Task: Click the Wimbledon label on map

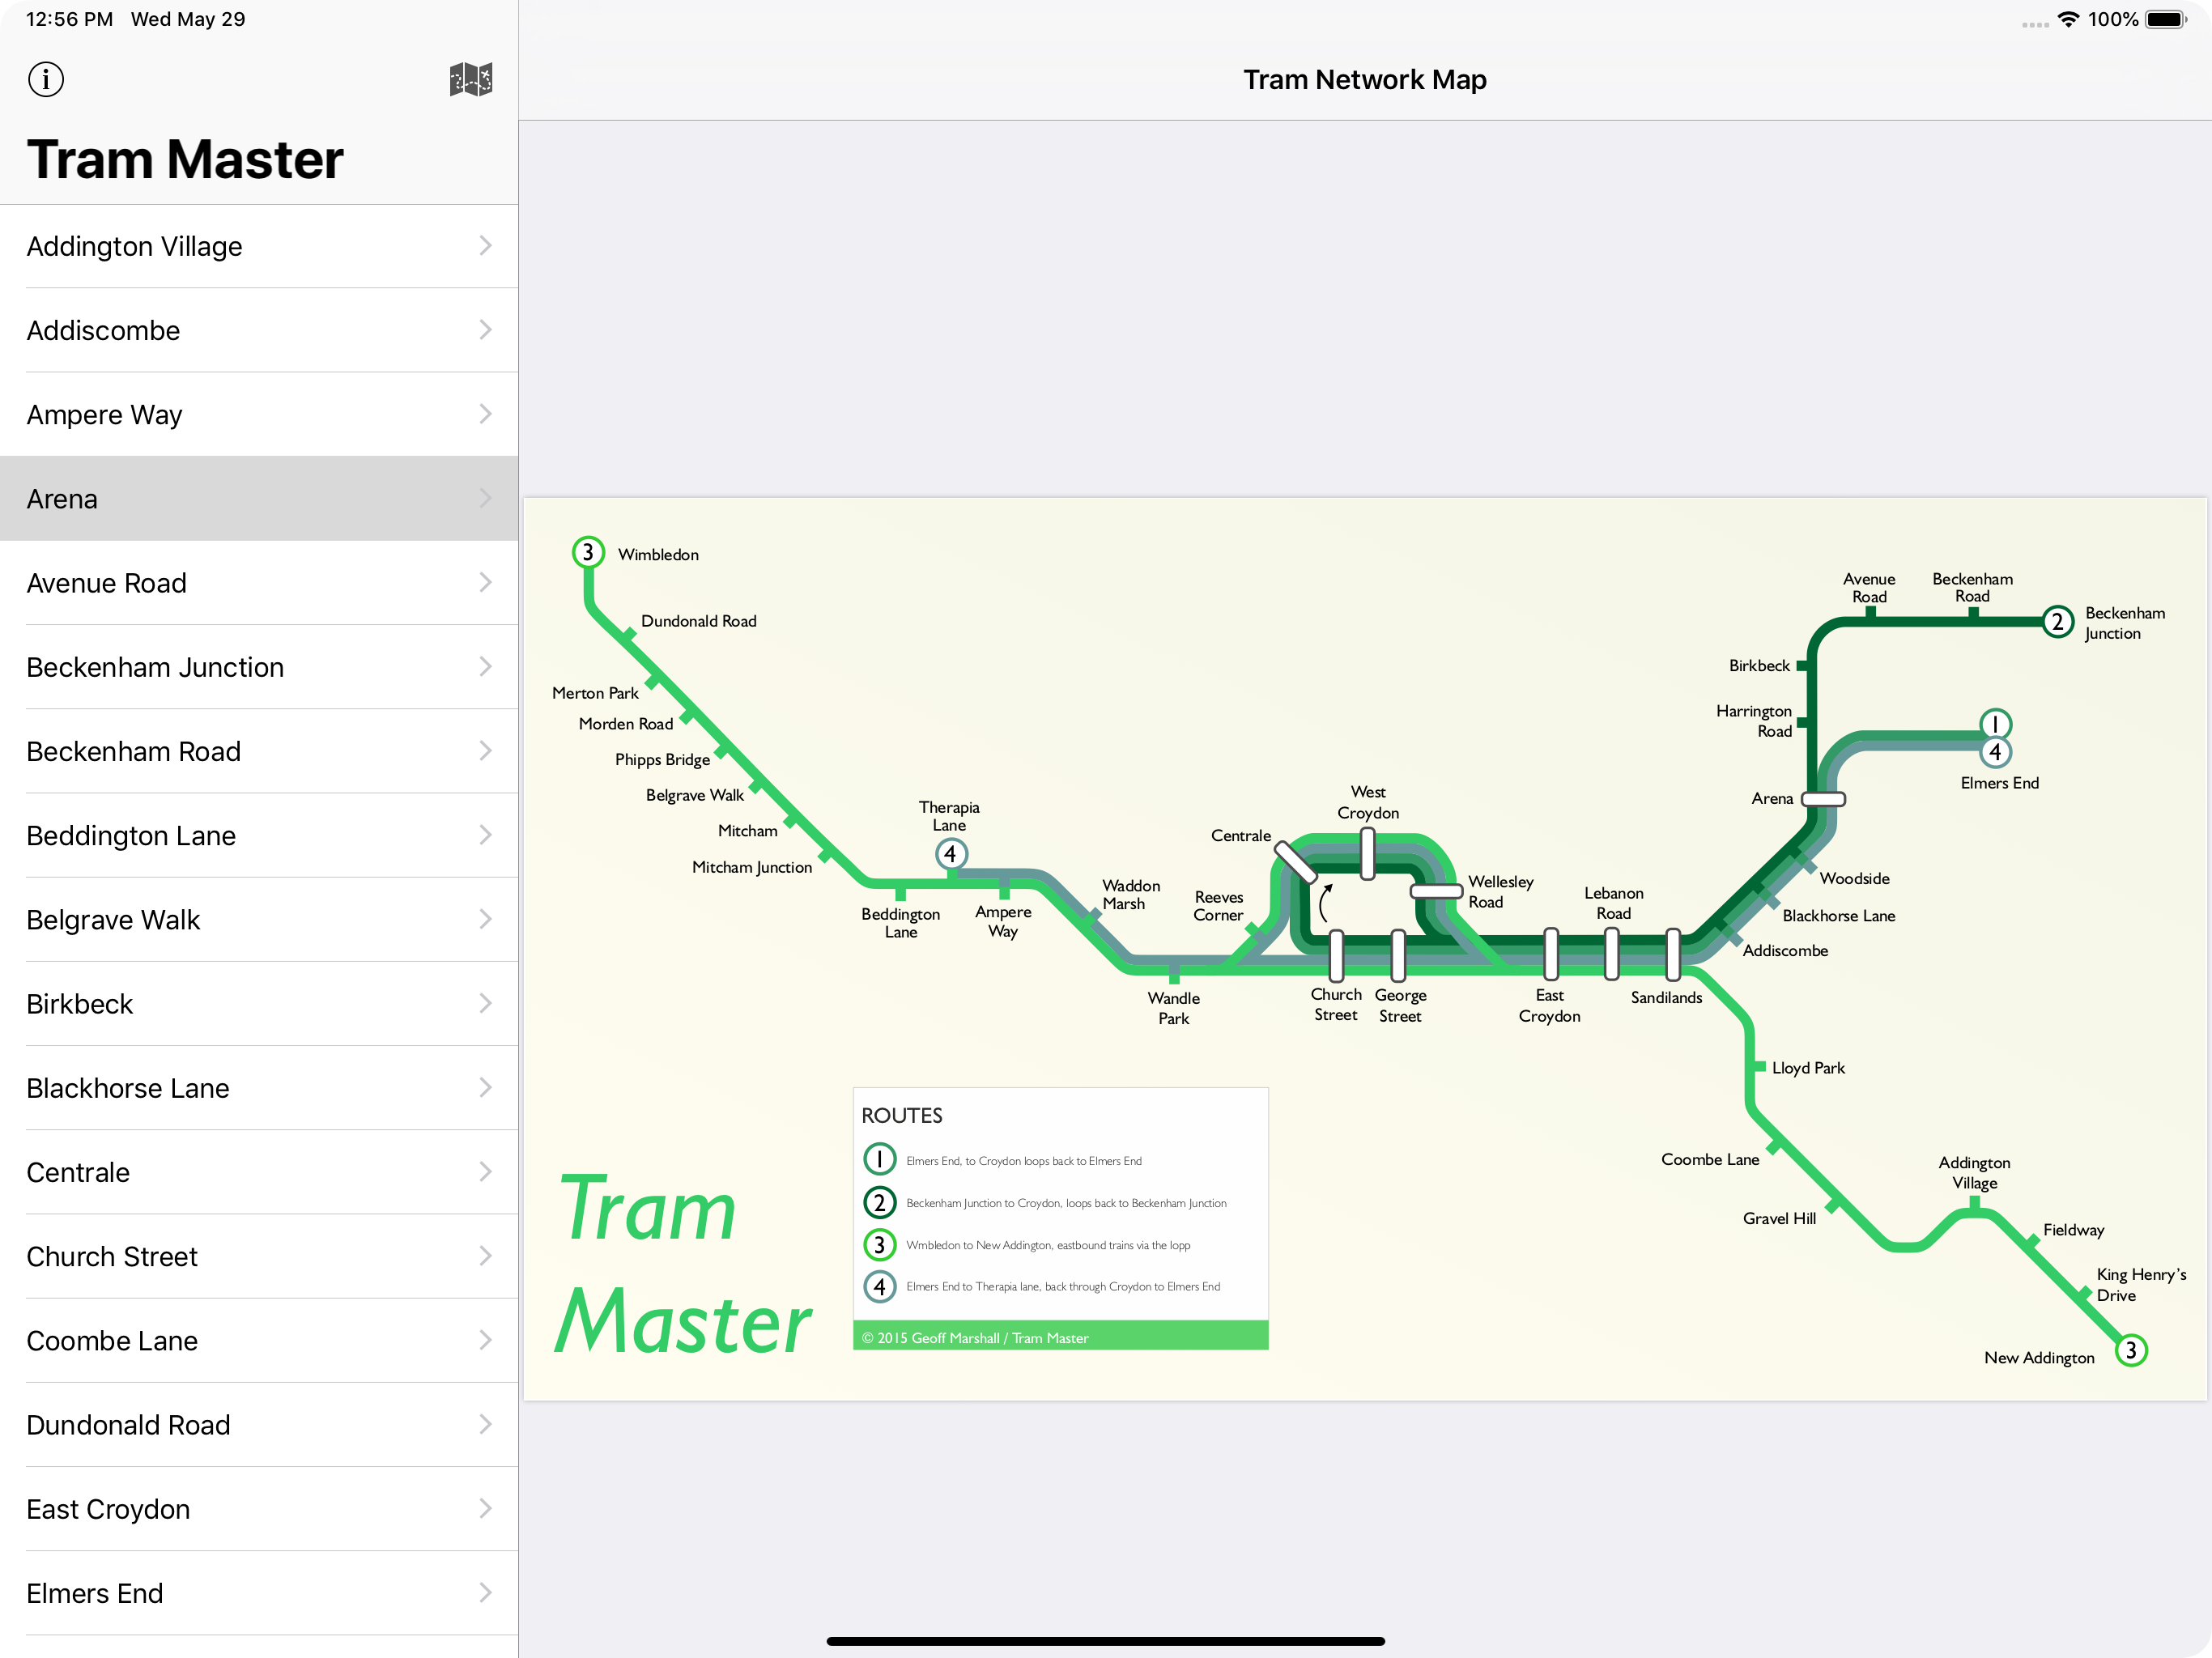Action: [x=658, y=555]
